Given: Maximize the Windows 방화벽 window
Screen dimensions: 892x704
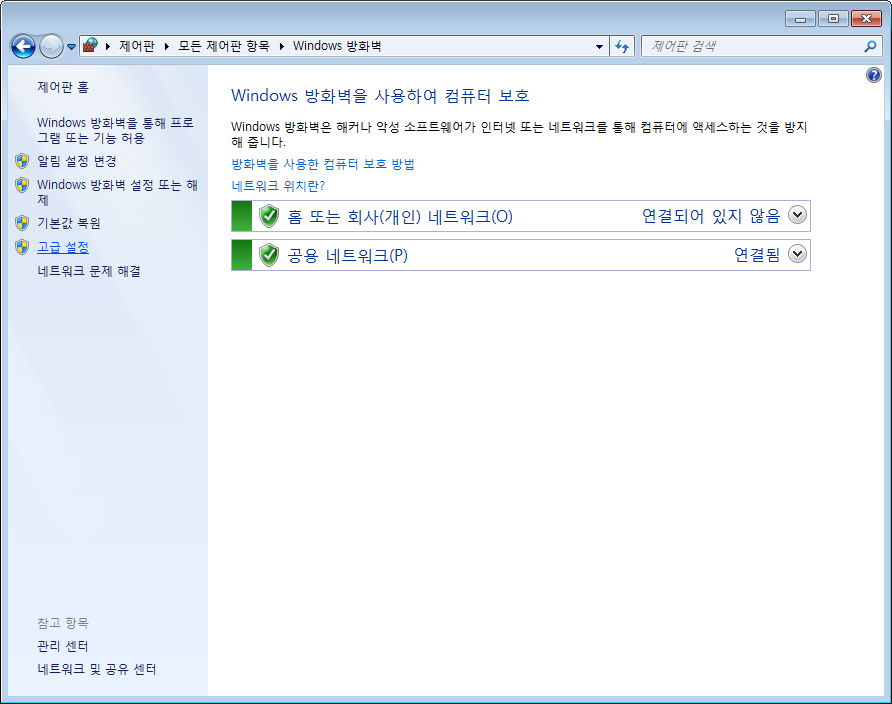Looking at the screenshot, I should coord(833,19).
